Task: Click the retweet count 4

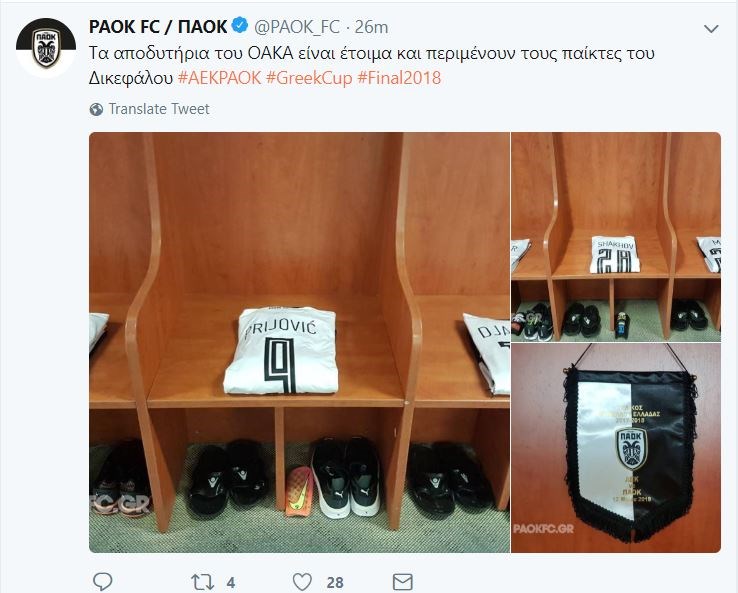Action: pos(231,583)
